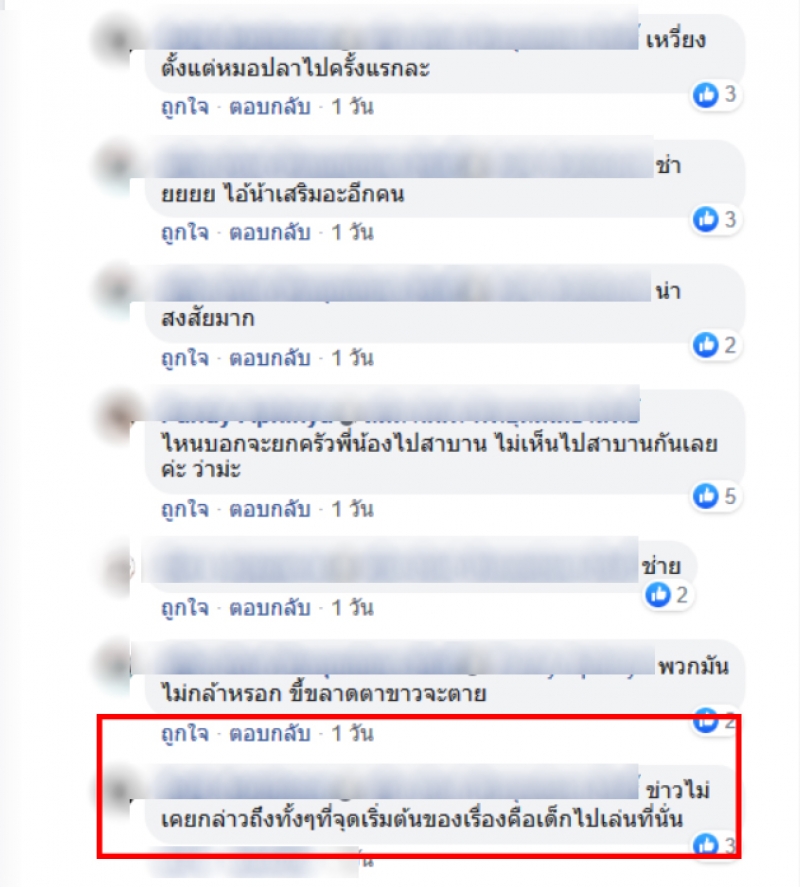Image resolution: width=800 pixels, height=887 pixels.
Task: Click like reaction icon on highlighted last comment
Action: tap(706, 845)
